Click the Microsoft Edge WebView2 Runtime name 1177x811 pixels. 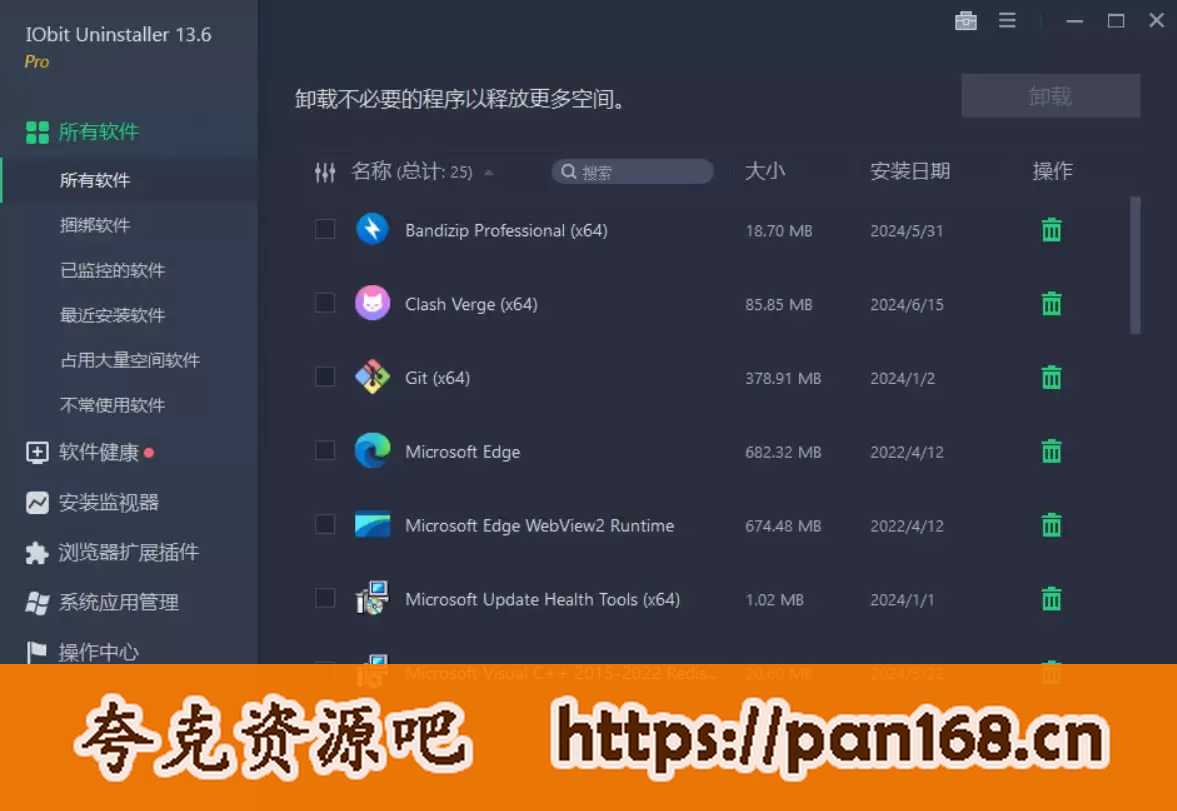[x=539, y=526]
